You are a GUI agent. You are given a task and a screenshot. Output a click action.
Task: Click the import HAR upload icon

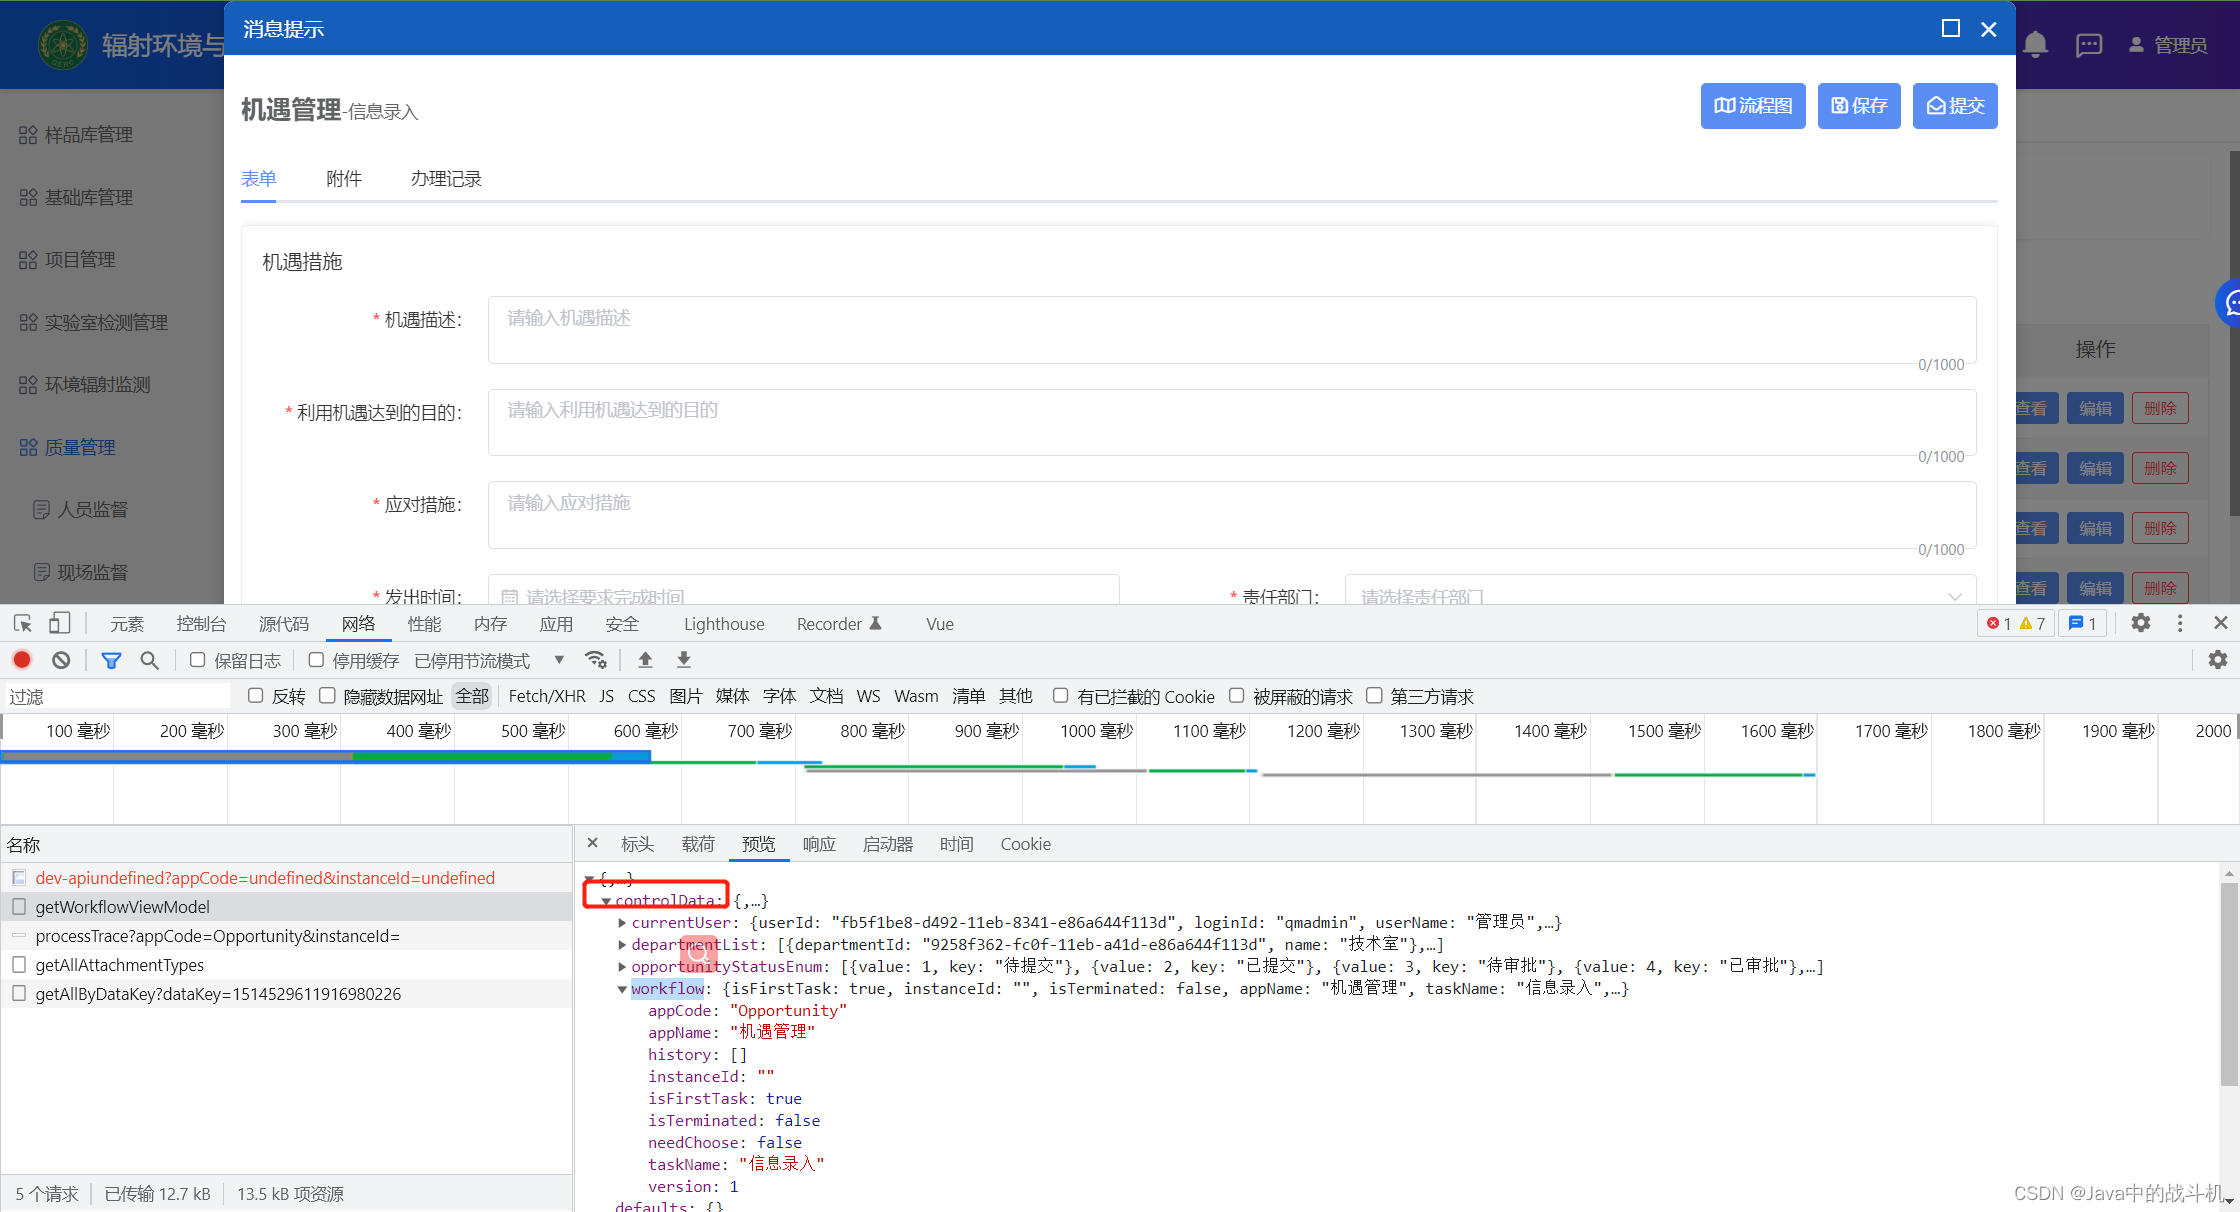645,660
